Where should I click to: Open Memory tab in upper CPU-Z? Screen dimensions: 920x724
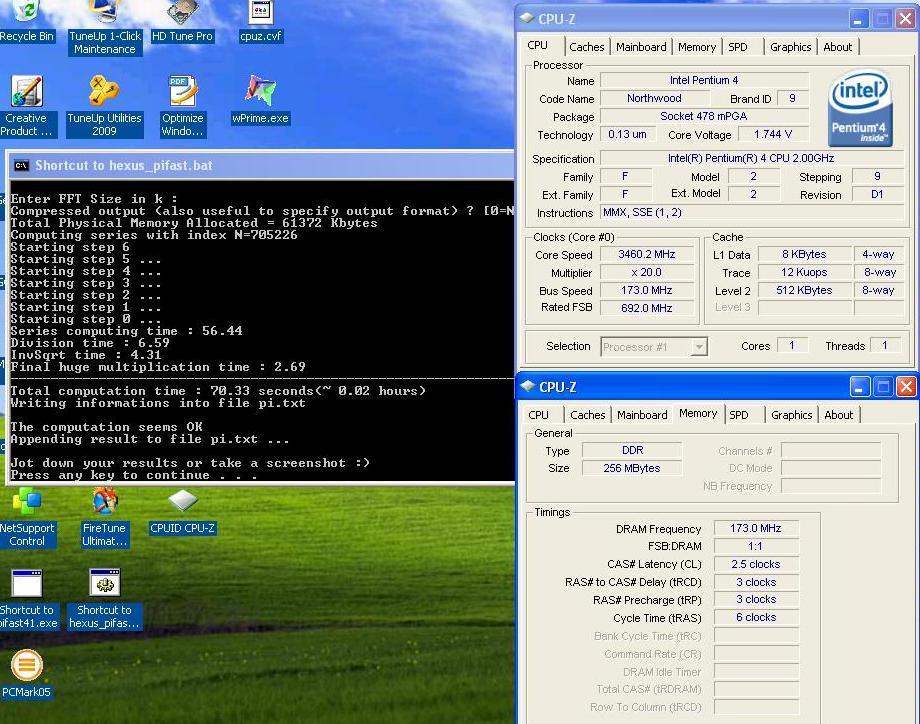click(x=696, y=47)
